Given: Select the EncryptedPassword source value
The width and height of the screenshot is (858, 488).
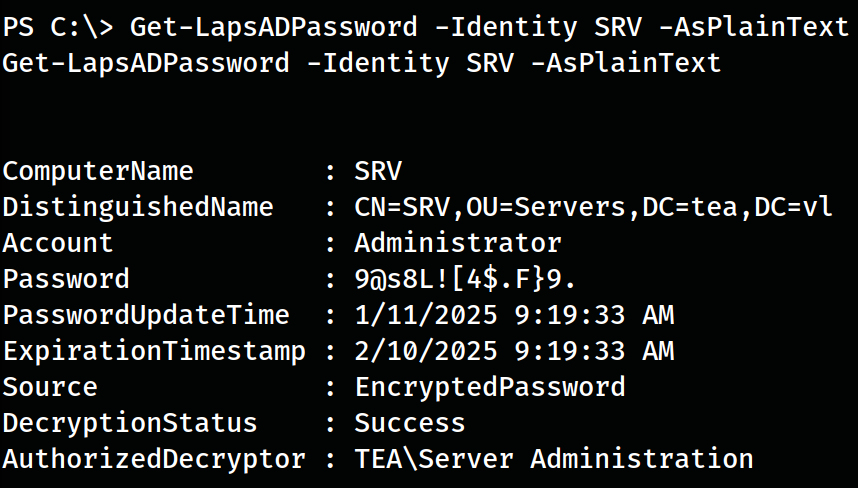Looking at the screenshot, I should 490,387.
